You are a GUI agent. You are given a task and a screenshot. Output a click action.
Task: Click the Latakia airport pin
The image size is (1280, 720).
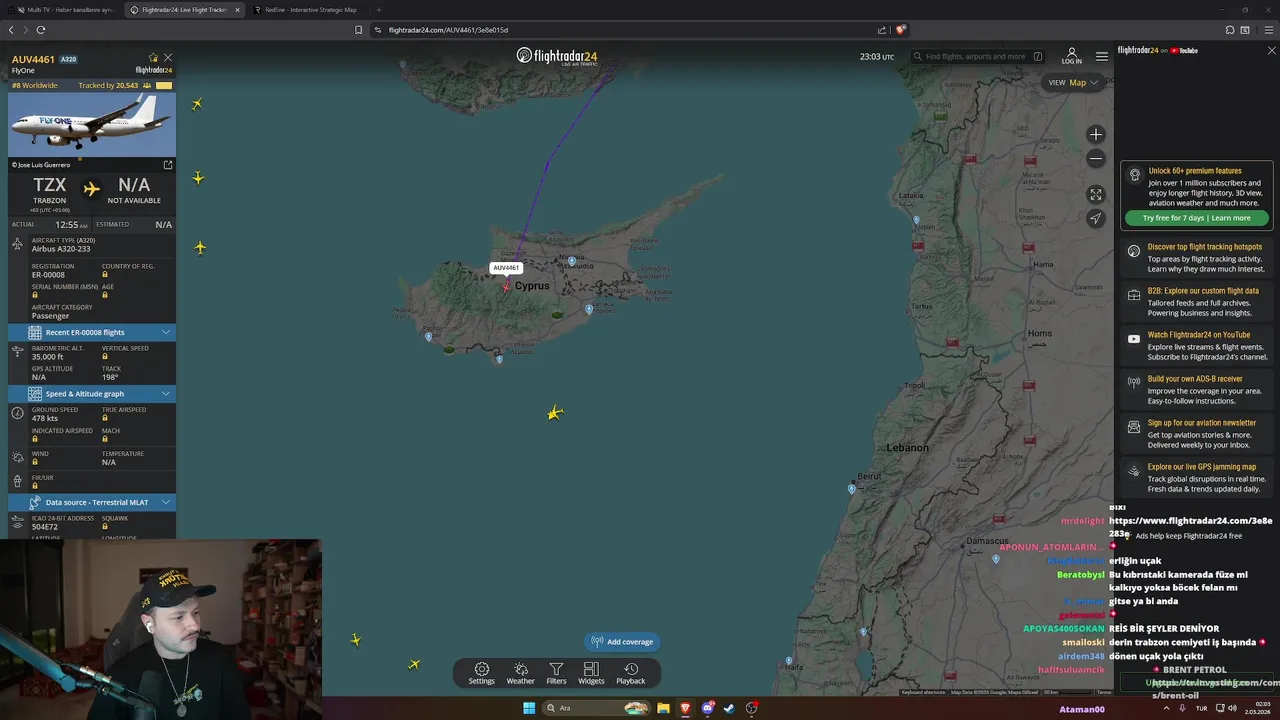[916, 219]
